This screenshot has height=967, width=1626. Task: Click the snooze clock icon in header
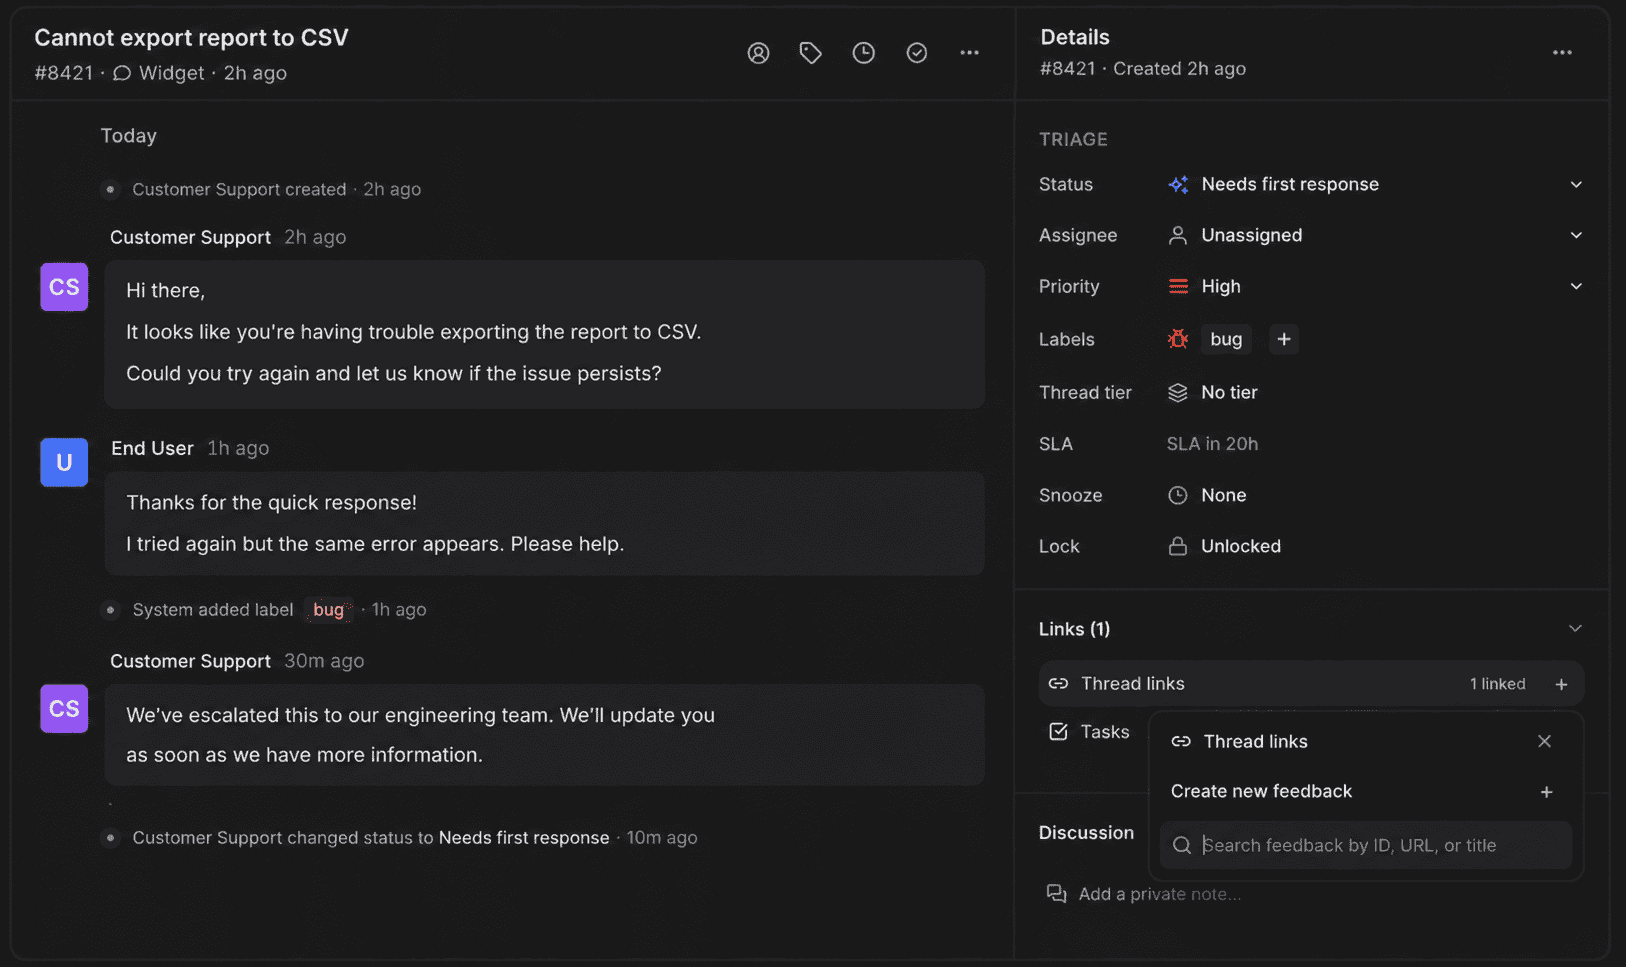864,53
